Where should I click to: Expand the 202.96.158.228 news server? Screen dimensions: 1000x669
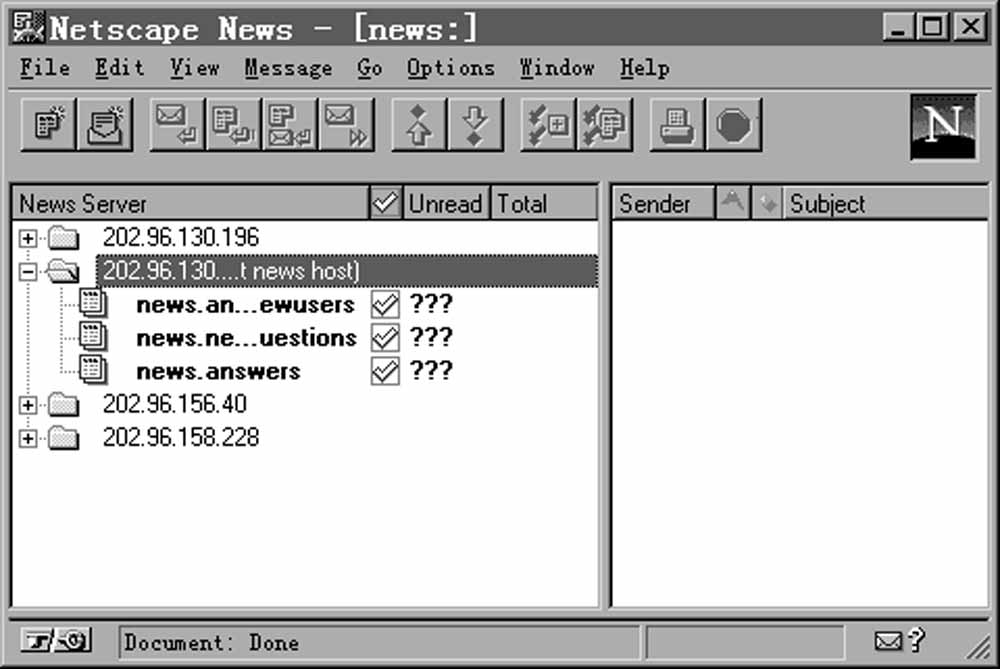point(27,439)
